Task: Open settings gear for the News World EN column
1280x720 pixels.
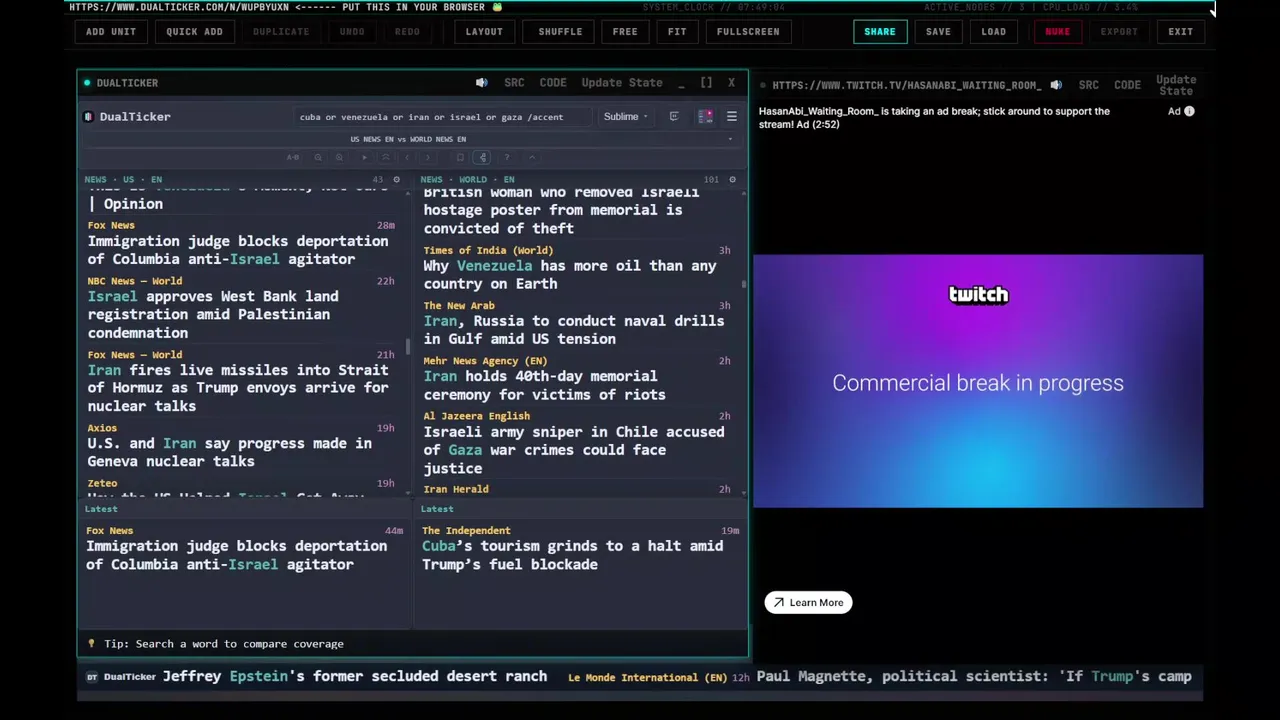Action: click(732, 180)
